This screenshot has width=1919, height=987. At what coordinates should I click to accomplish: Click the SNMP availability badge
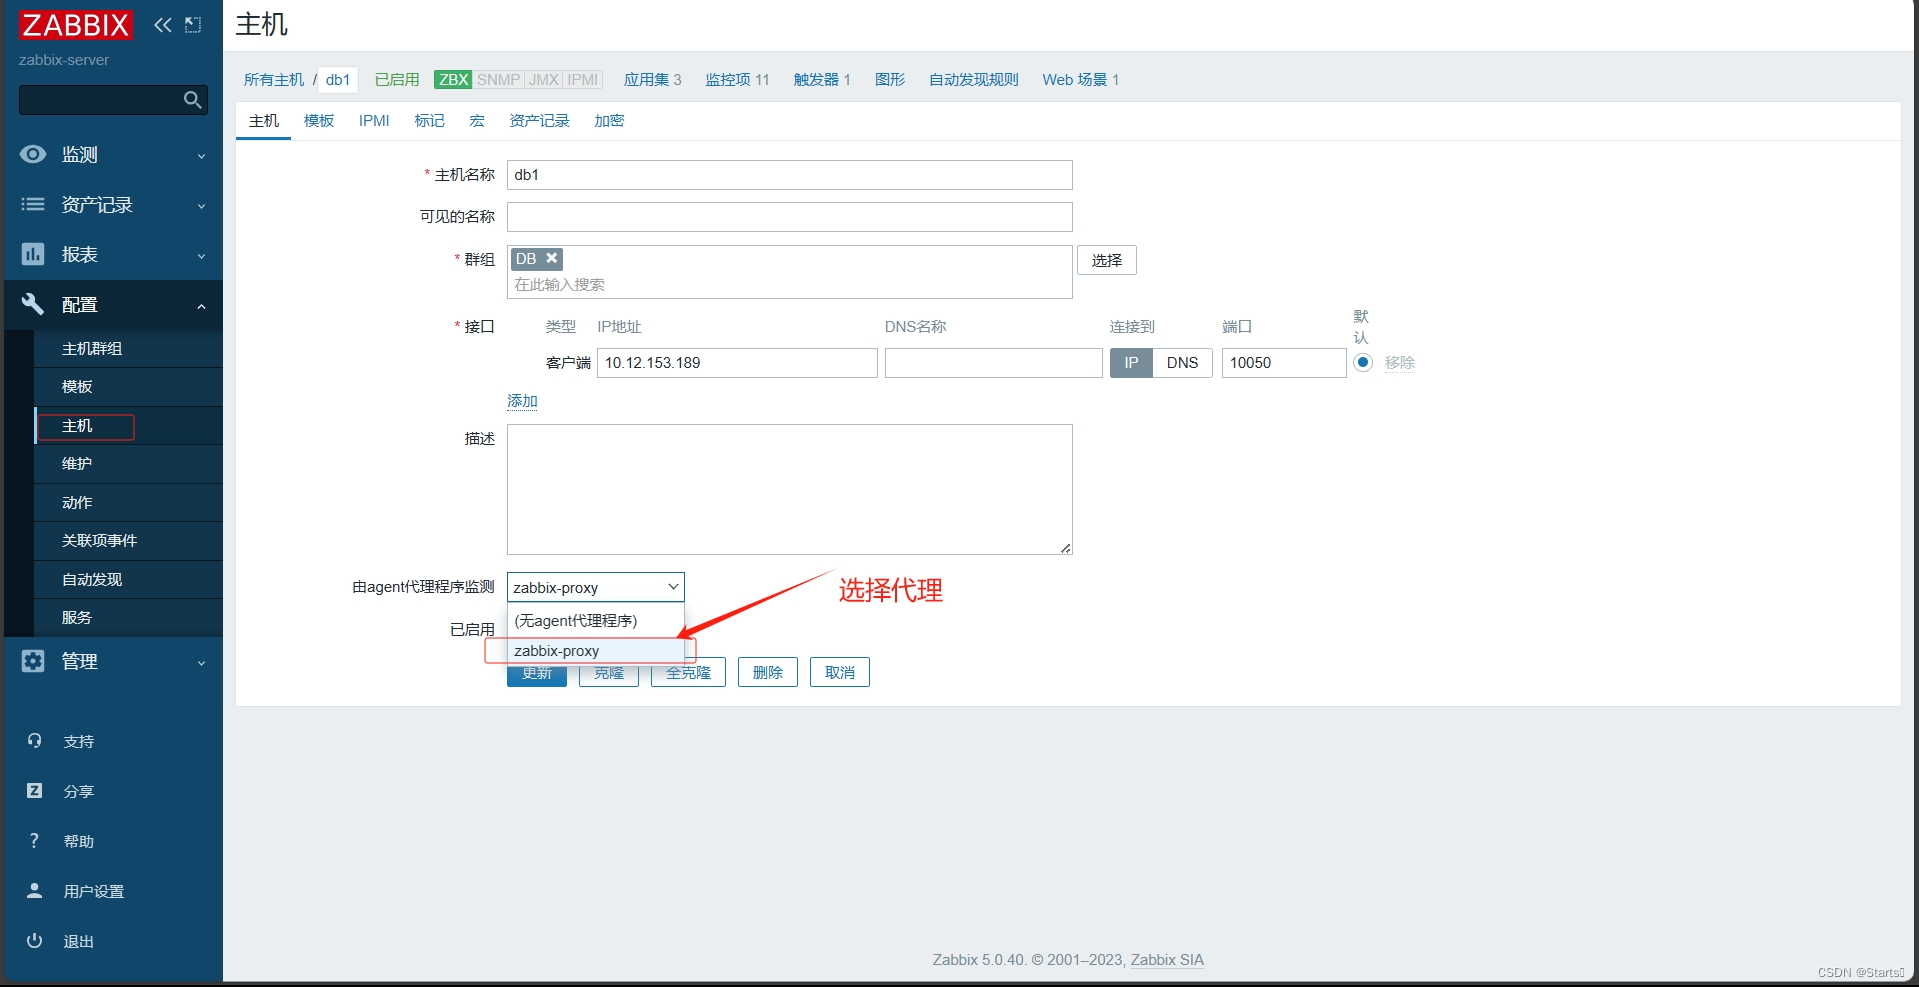[x=498, y=80]
